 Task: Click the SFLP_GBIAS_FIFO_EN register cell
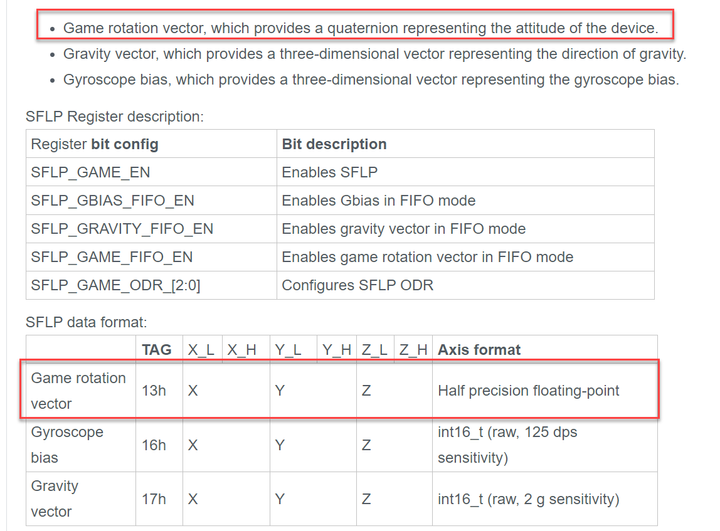(x=113, y=200)
